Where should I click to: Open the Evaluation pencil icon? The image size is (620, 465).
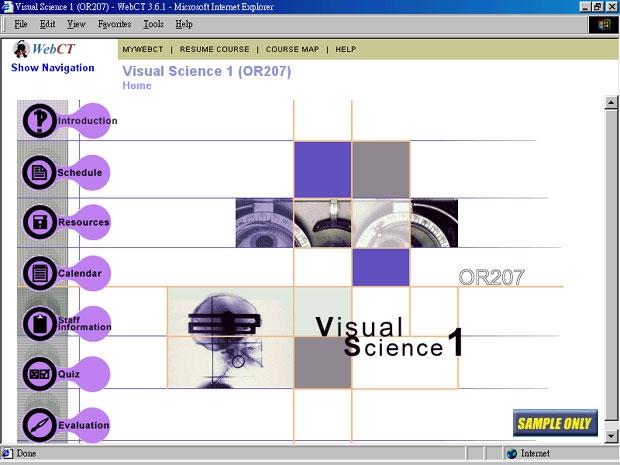(x=40, y=425)
